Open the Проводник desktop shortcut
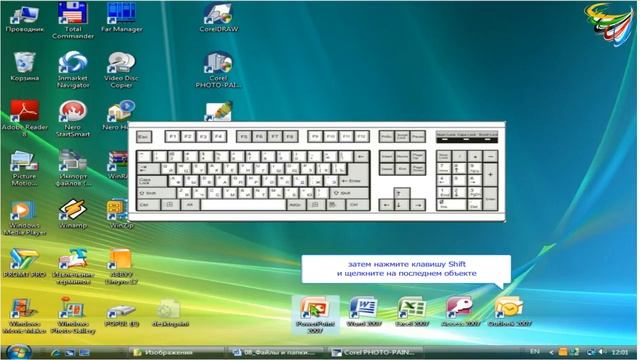This screenshot has width=640, height=360. [x=24, y=18]
